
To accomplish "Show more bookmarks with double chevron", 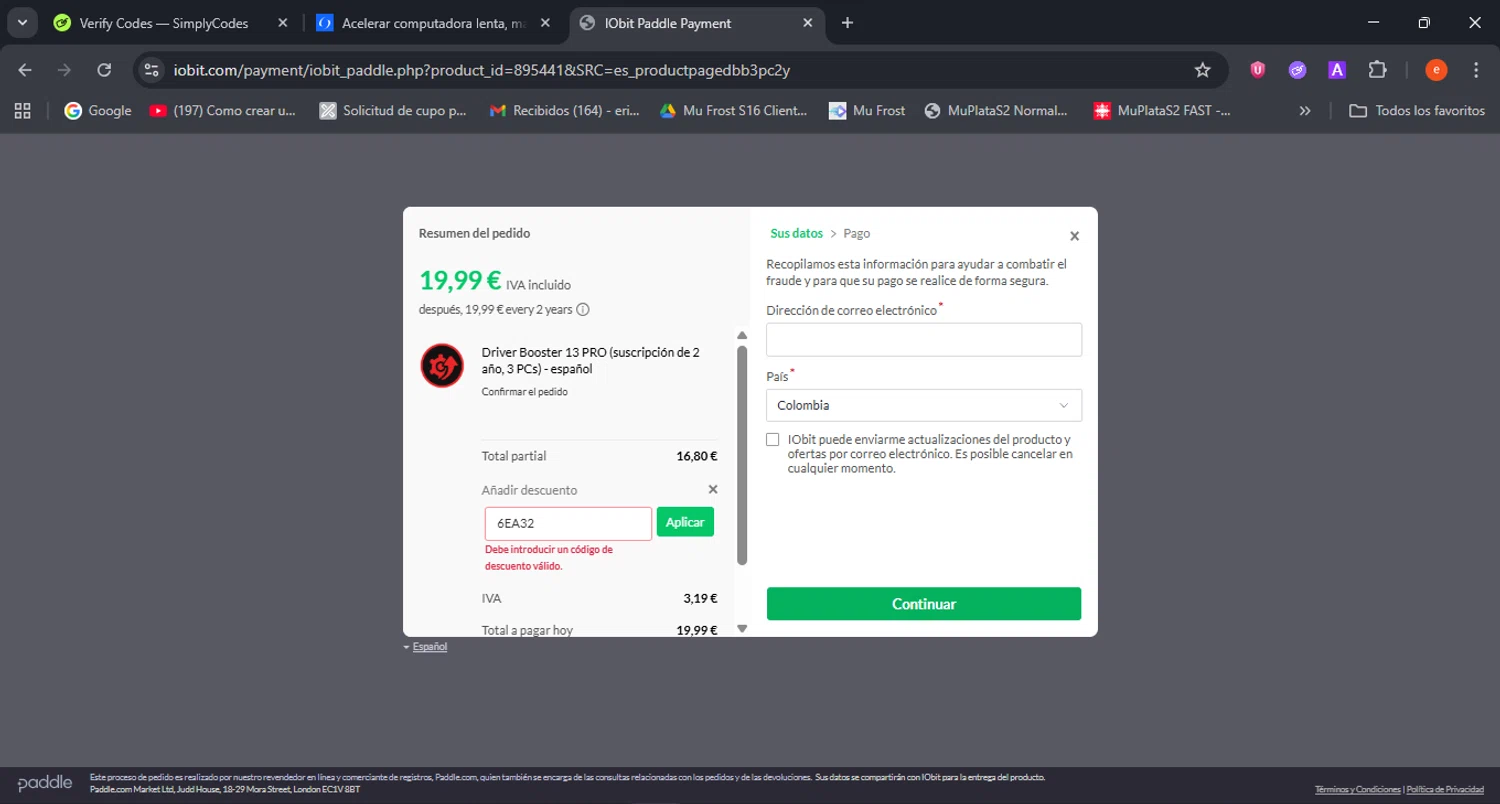I will (1304, 111).
